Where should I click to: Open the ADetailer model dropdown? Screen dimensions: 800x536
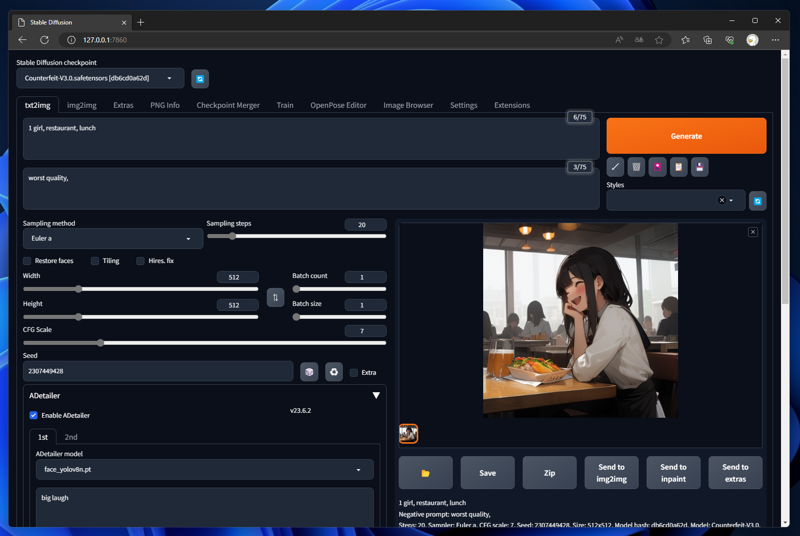[x=205, y=470]
